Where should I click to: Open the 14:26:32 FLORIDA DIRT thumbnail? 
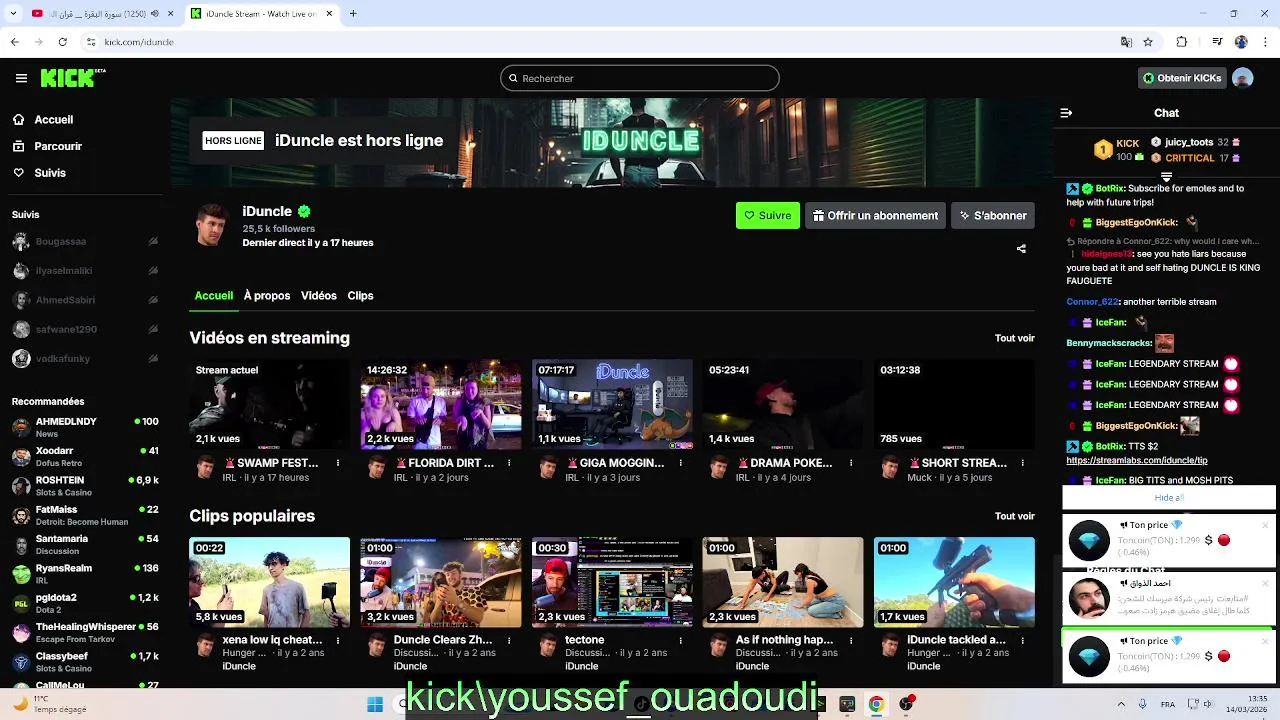click(441, 404)
